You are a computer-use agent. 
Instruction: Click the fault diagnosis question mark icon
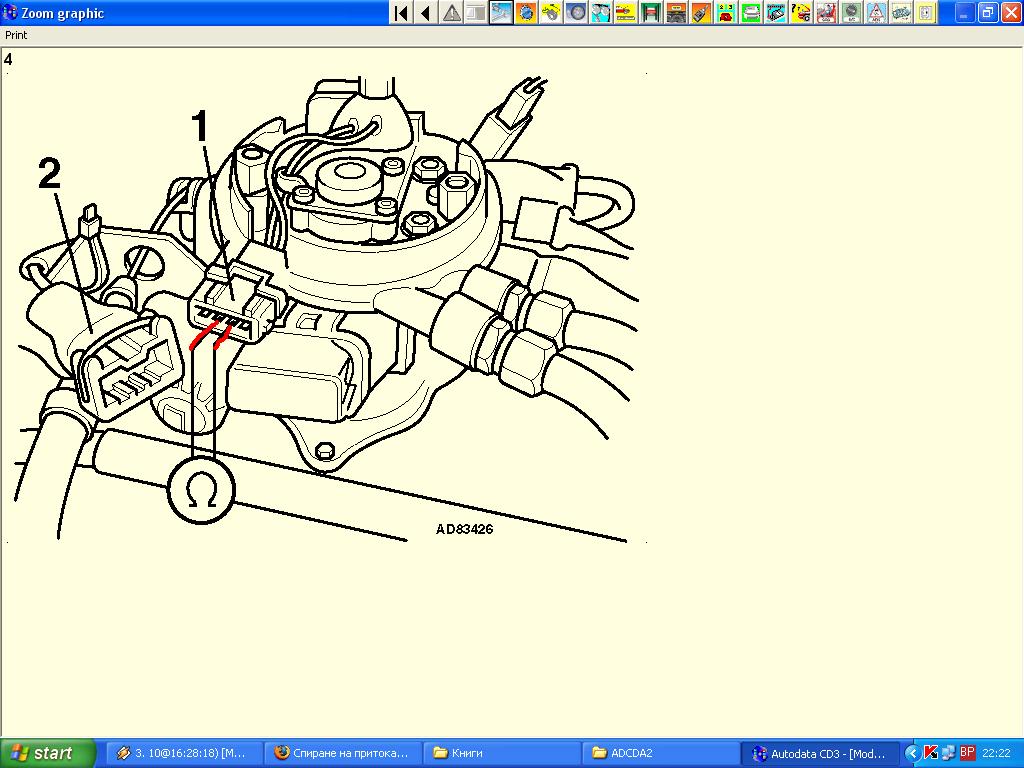pyautogui.click(x=801, y=13)
